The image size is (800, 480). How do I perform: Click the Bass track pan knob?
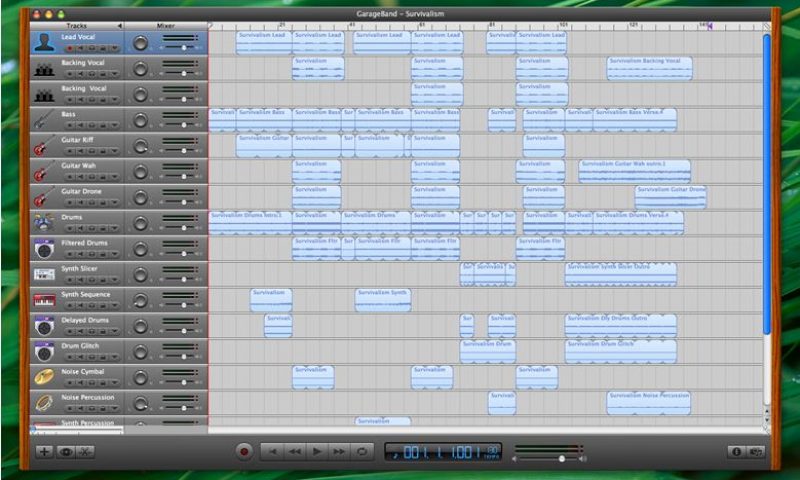tap(140, 120)
